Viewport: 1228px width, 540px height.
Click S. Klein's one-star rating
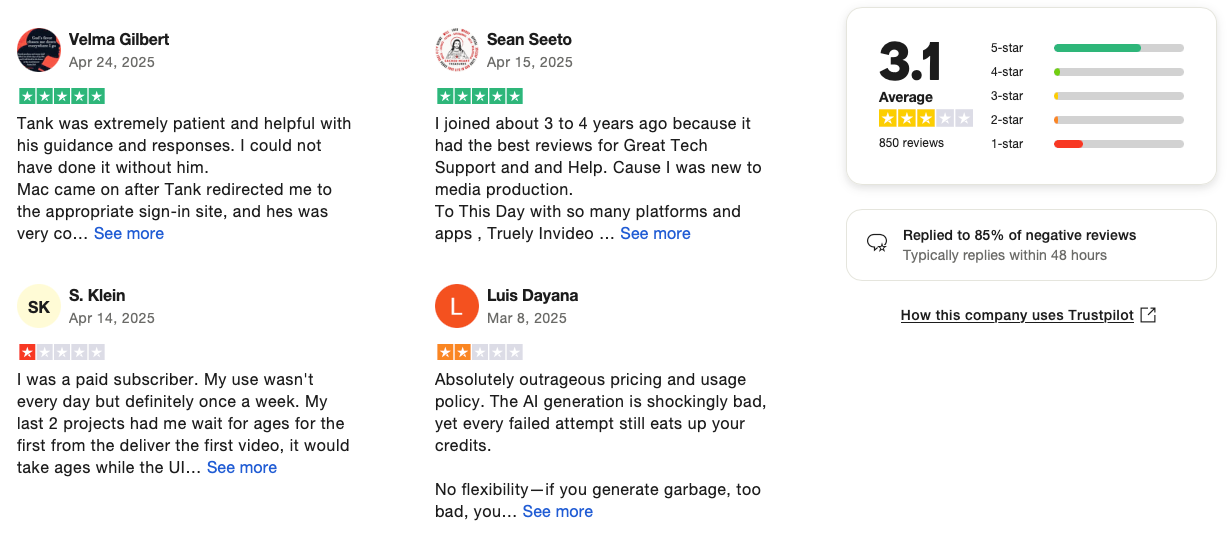(61, 352)
